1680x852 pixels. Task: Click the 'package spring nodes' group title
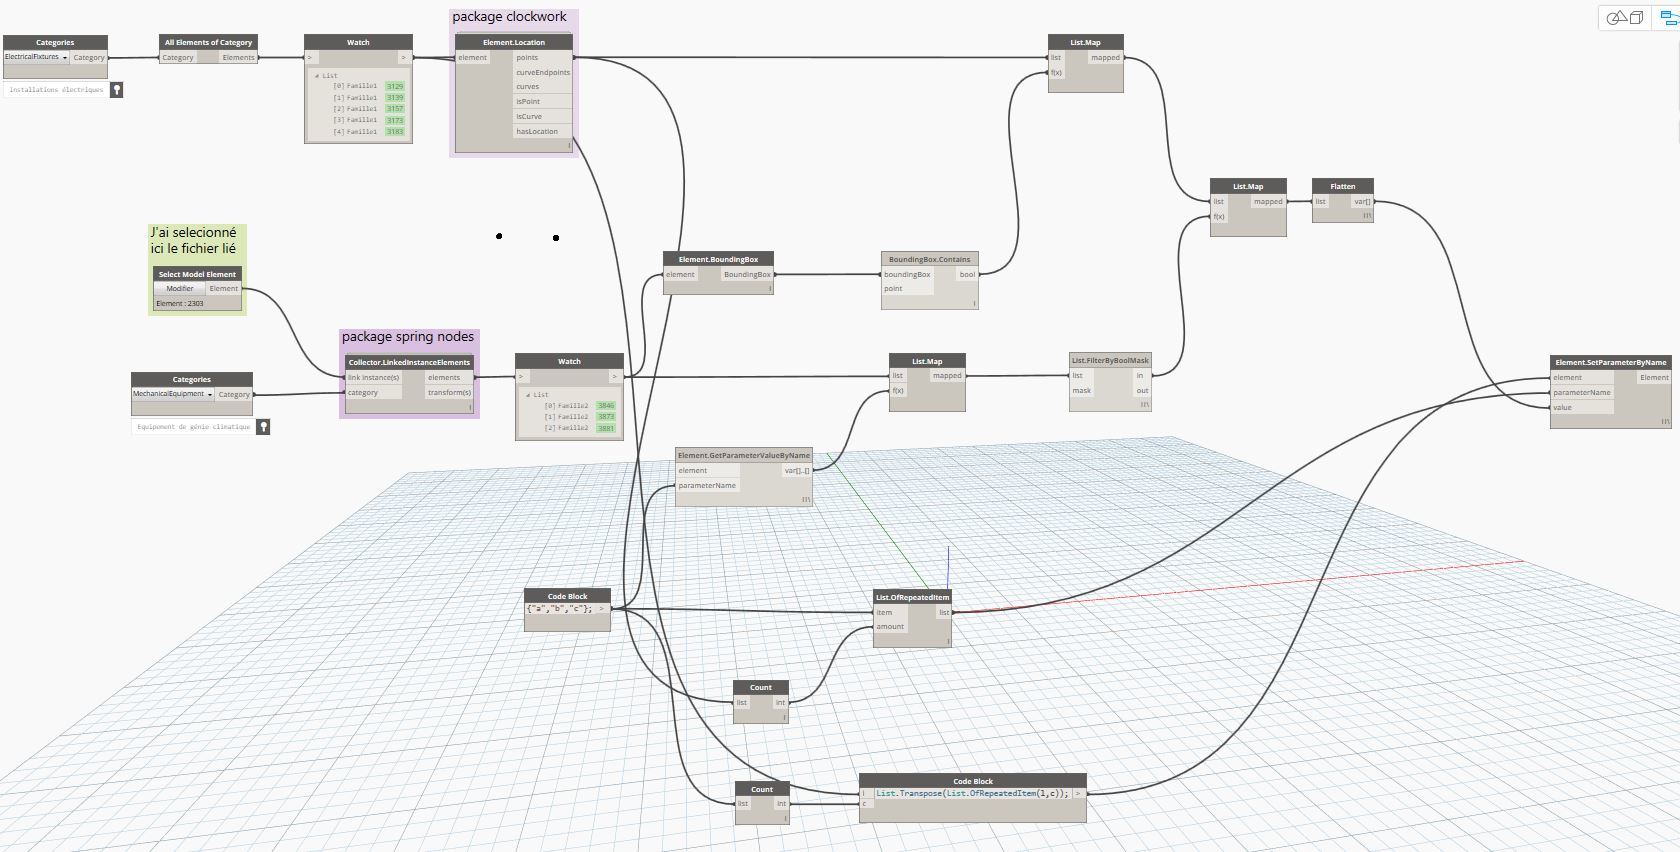(408, 337)
